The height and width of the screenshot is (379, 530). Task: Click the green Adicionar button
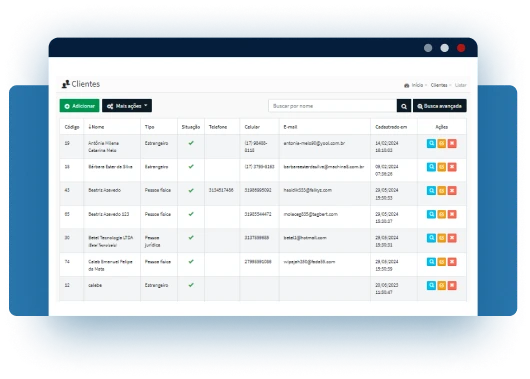pyautogui.click(x=79, y=106)
